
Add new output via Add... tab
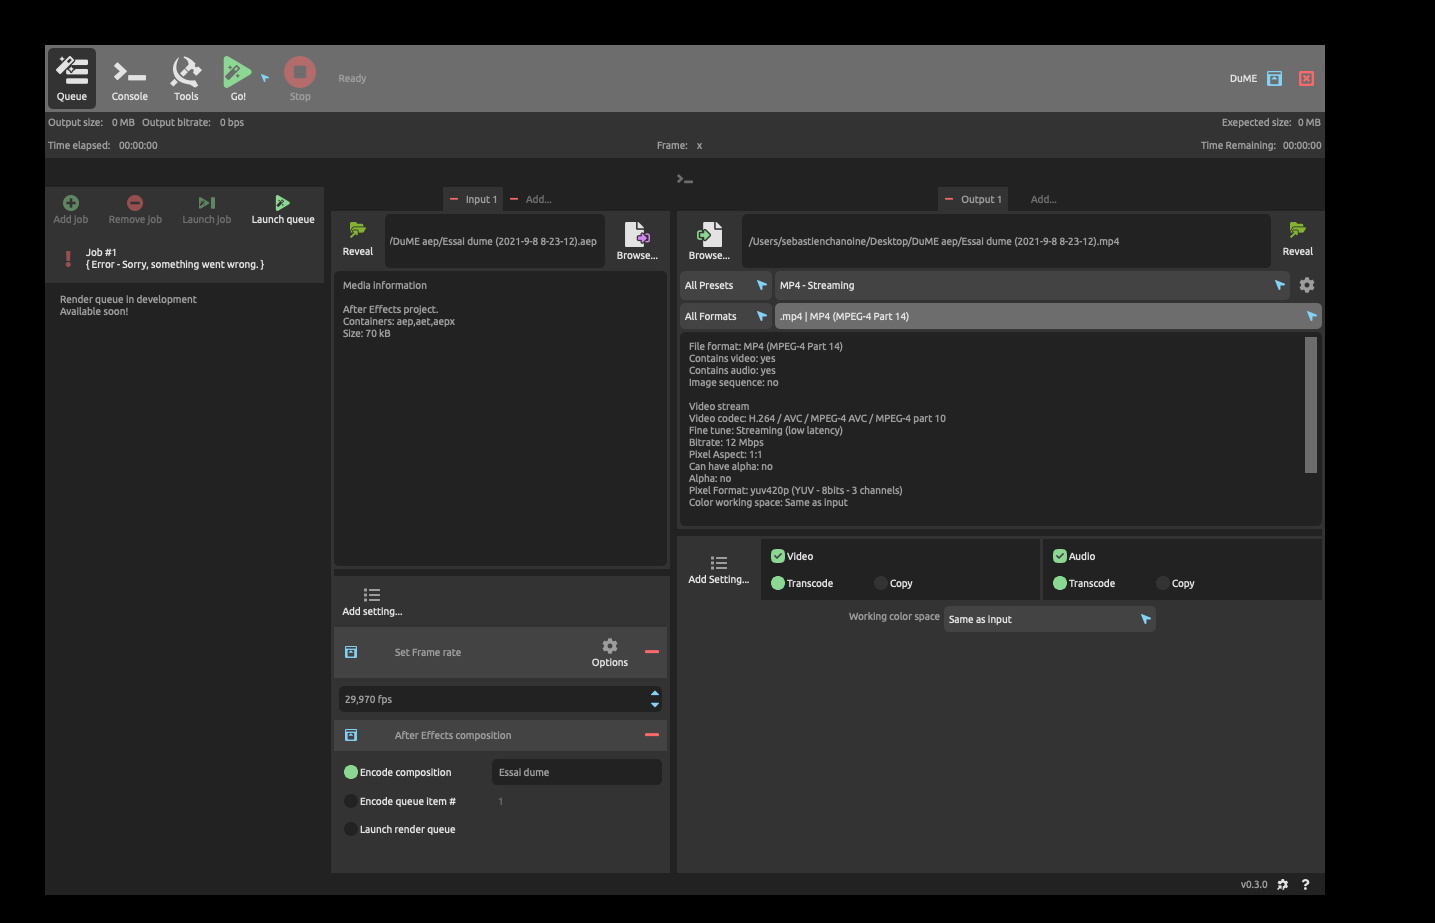tap(1043, 199)
